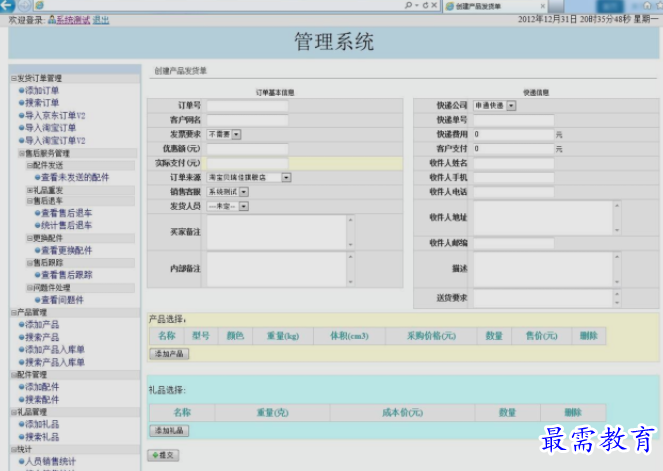Screen dimensions: 663x471
Task: Open the 订单来源 dropdown
Action: 249,178
